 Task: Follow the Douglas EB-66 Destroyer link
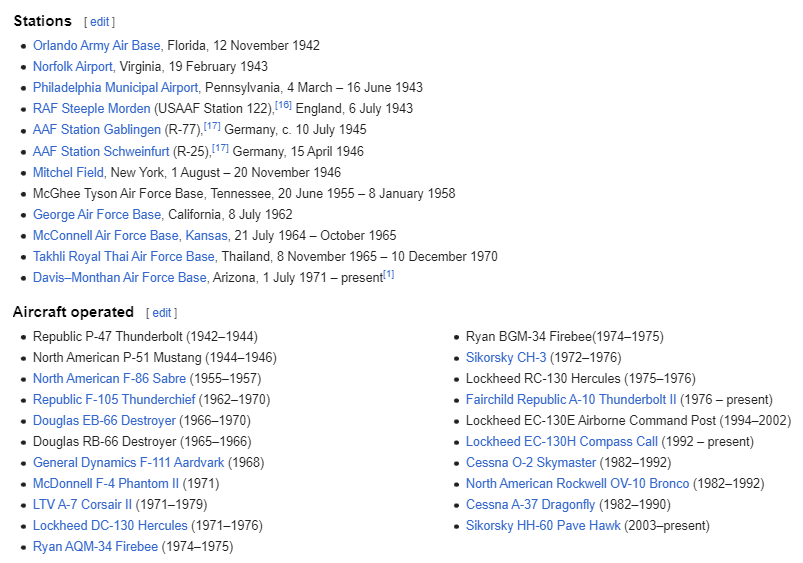(x=104, y=421)
